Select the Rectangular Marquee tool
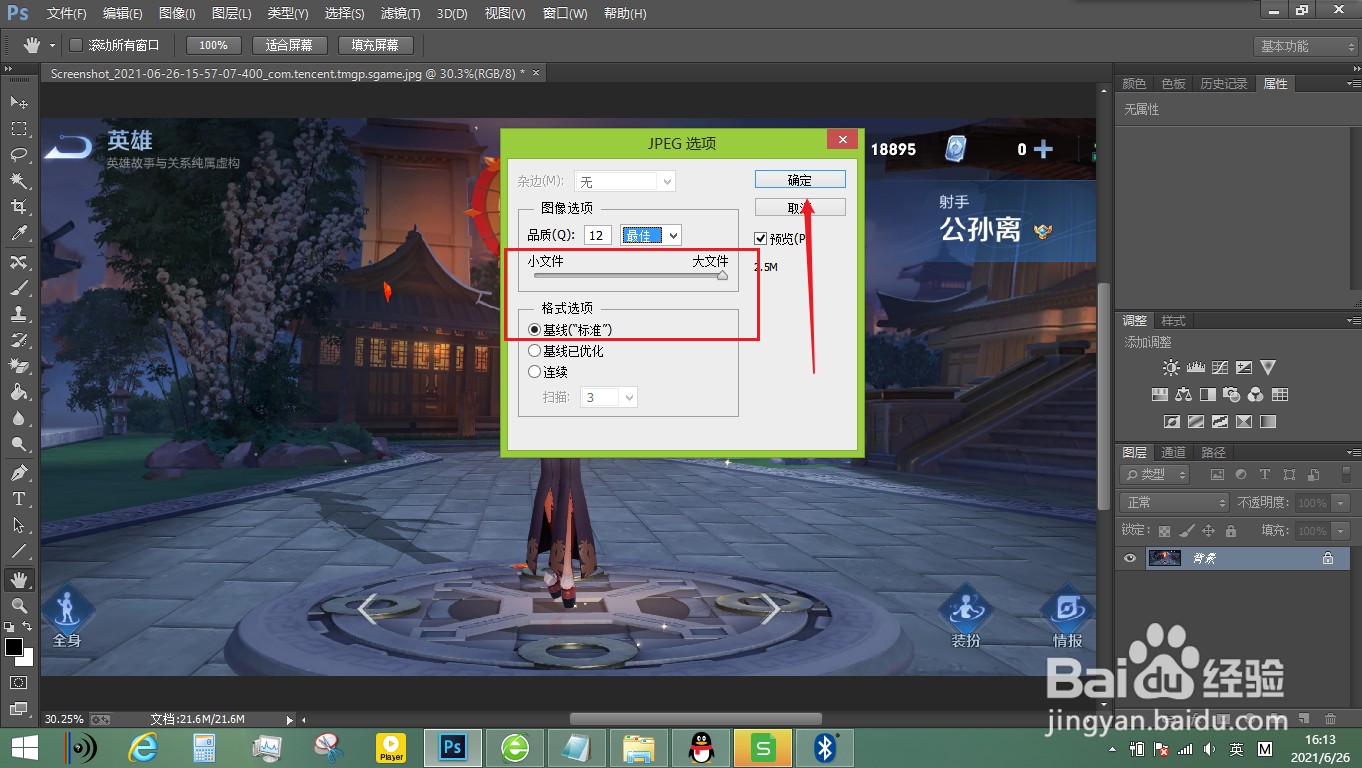Screen dimensions: 1362x768 19,128
